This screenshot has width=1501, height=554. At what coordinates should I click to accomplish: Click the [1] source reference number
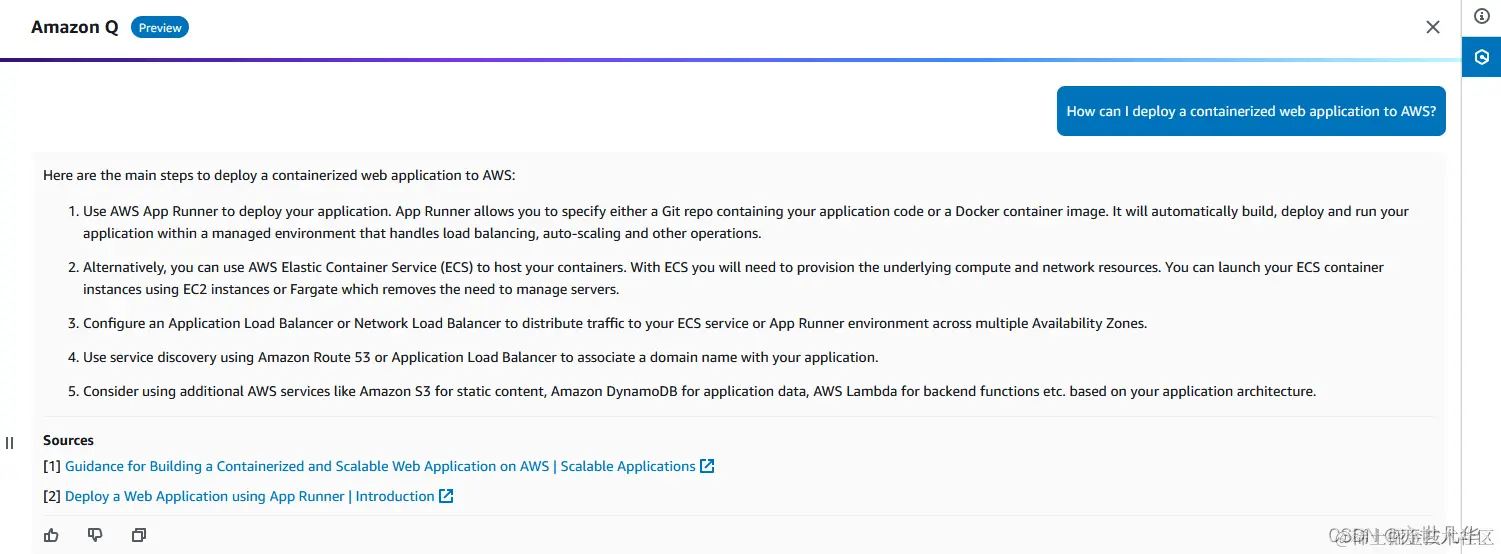52,466
